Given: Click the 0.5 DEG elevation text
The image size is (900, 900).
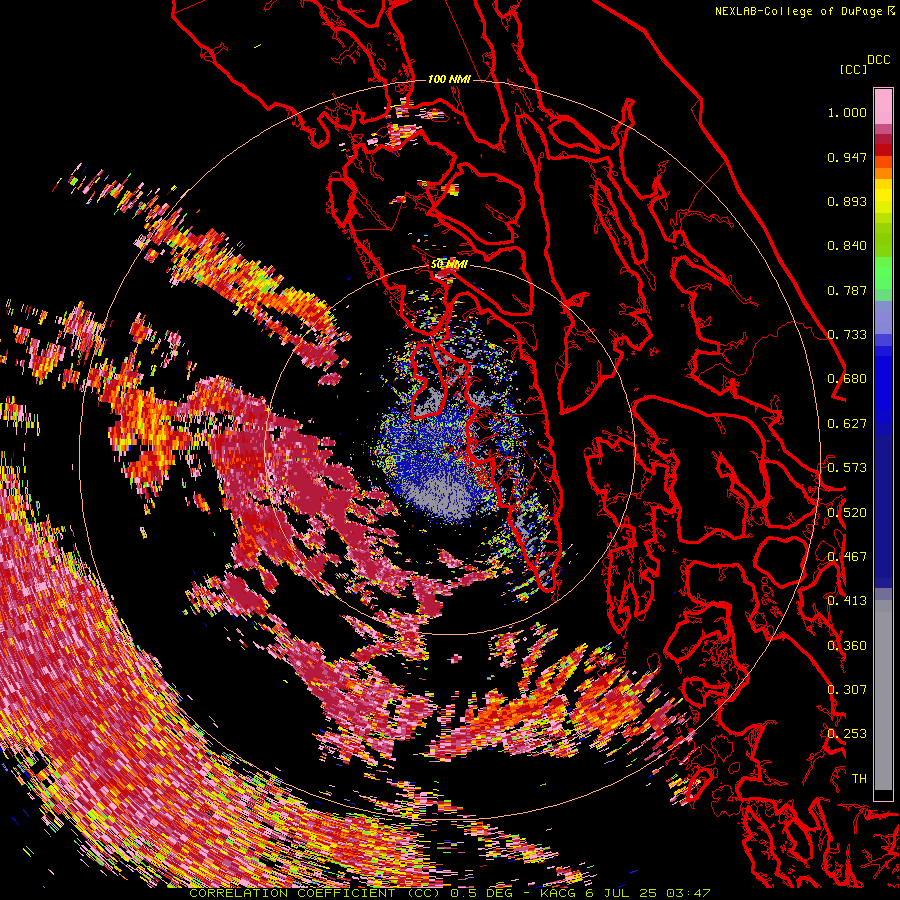Looking at the screenshot, I should coord(480,893).
